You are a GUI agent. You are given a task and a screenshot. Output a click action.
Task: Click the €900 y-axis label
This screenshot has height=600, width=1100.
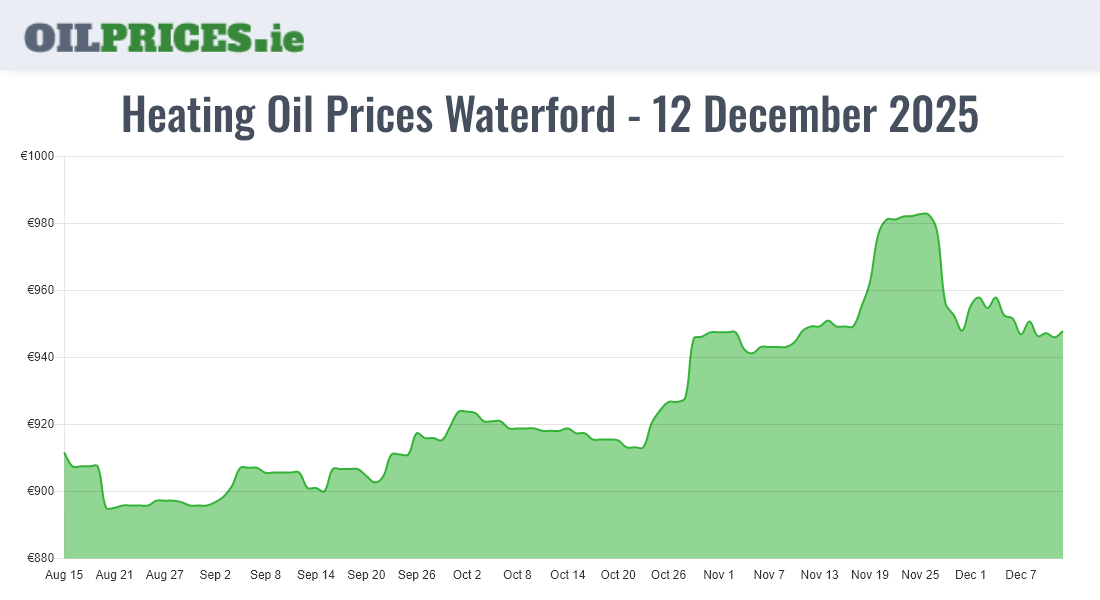coord(40,492)
